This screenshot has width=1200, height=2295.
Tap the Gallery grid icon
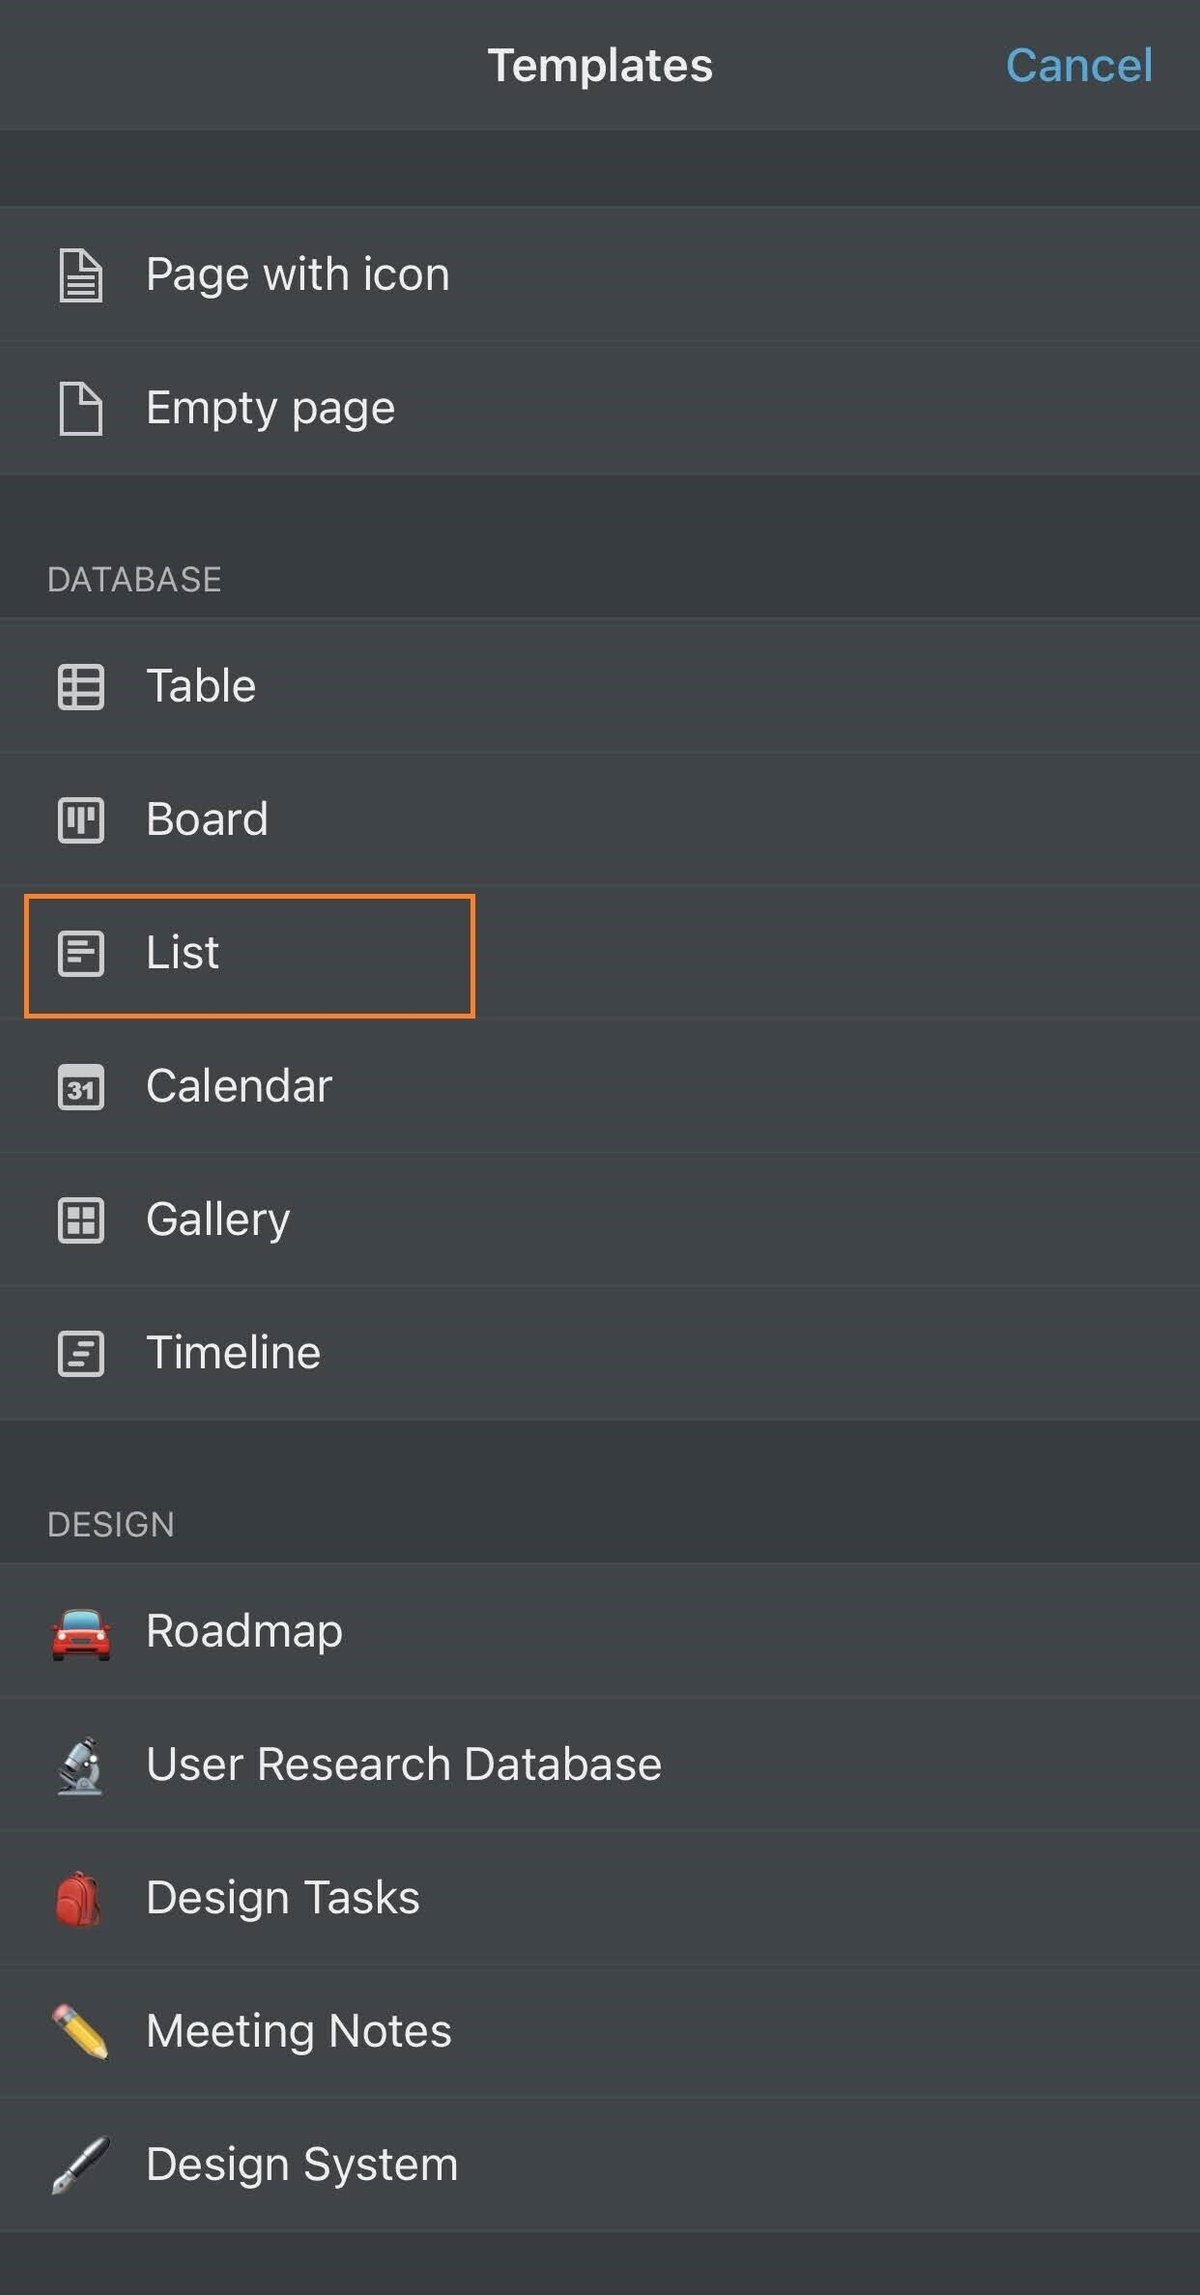(81, 1220)
